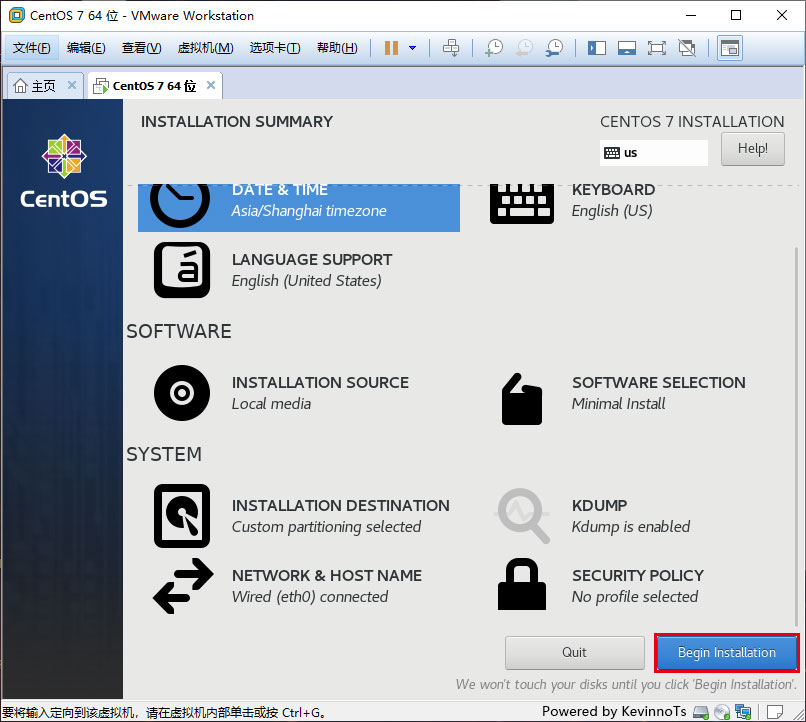Open the 虚拟机(M) menu

[205, 48]
